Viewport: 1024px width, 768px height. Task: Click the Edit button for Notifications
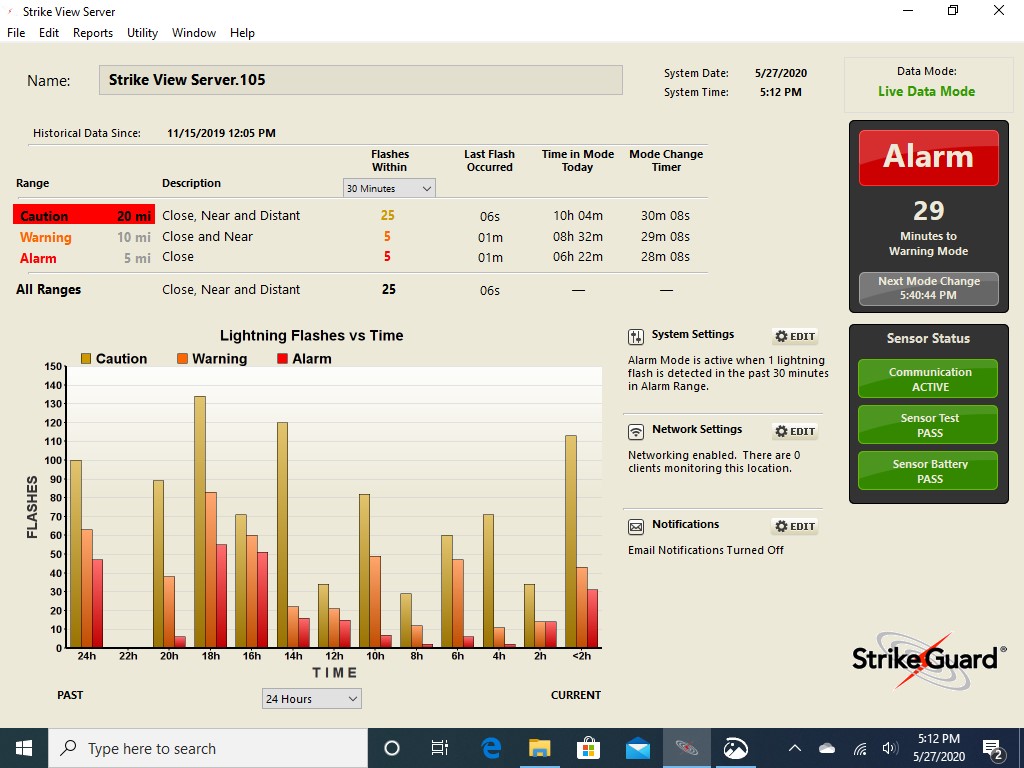[x=795, y=527]
